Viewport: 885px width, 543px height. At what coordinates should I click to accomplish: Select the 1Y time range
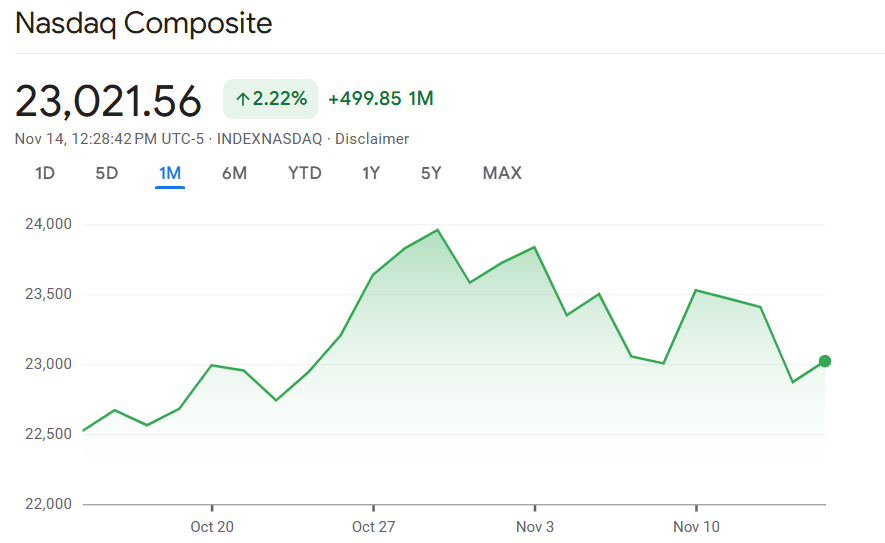[x=371, y=173]
